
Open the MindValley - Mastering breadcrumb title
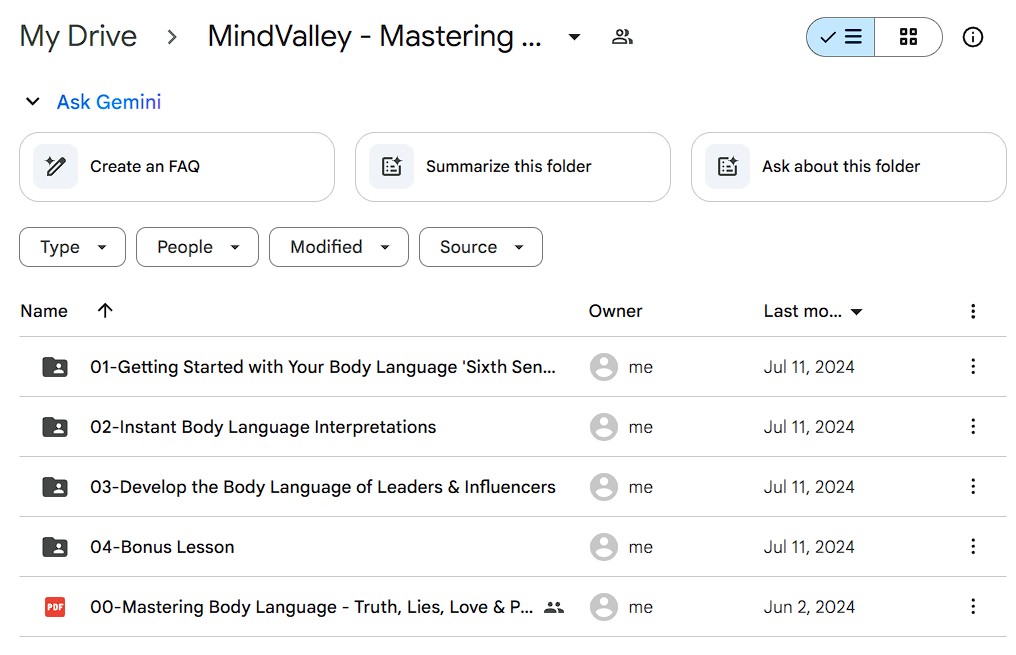(374, 36)
